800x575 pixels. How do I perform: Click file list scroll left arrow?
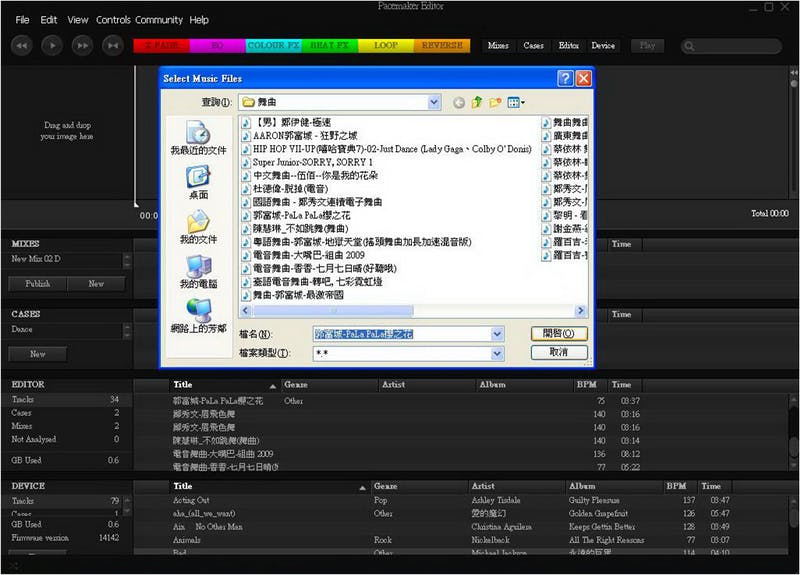click(246, 311)
